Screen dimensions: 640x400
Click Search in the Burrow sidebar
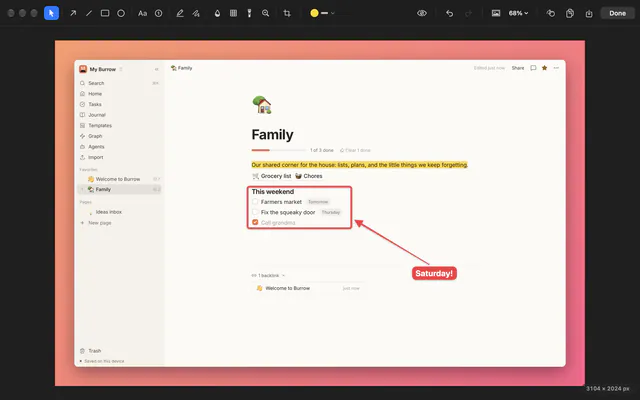(120, 83)
